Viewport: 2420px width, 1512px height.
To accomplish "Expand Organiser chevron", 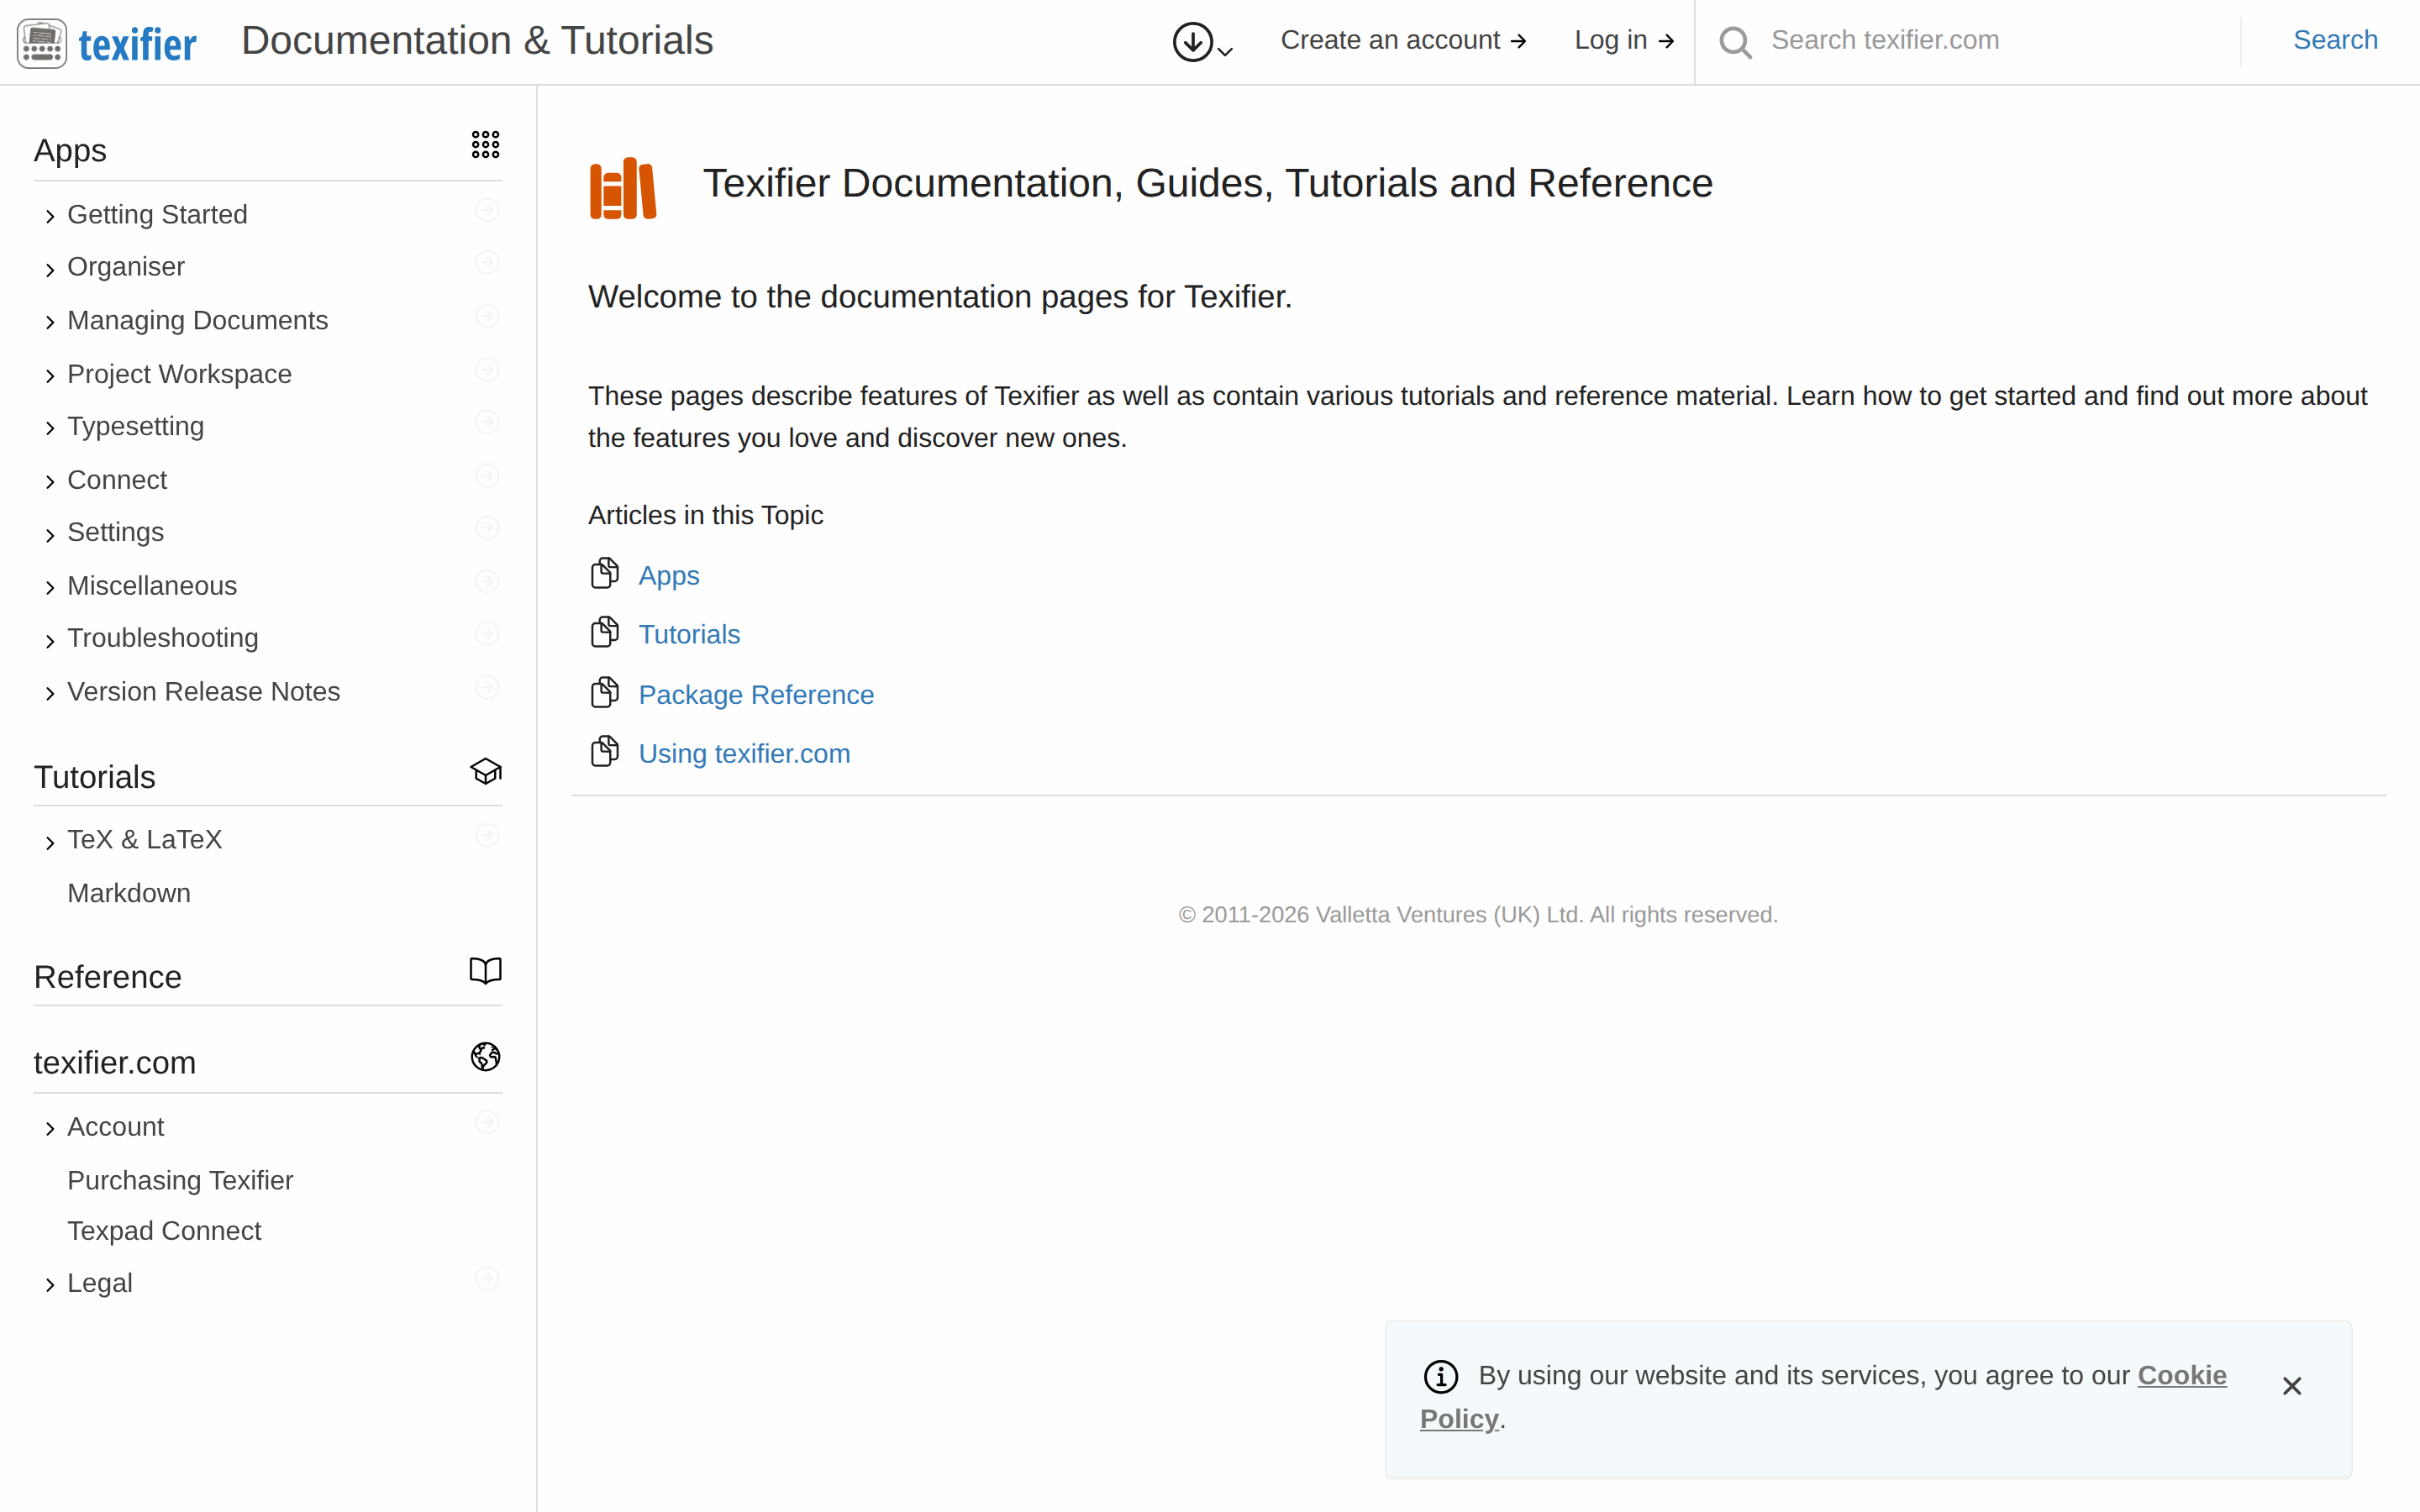I will [50, 269].
